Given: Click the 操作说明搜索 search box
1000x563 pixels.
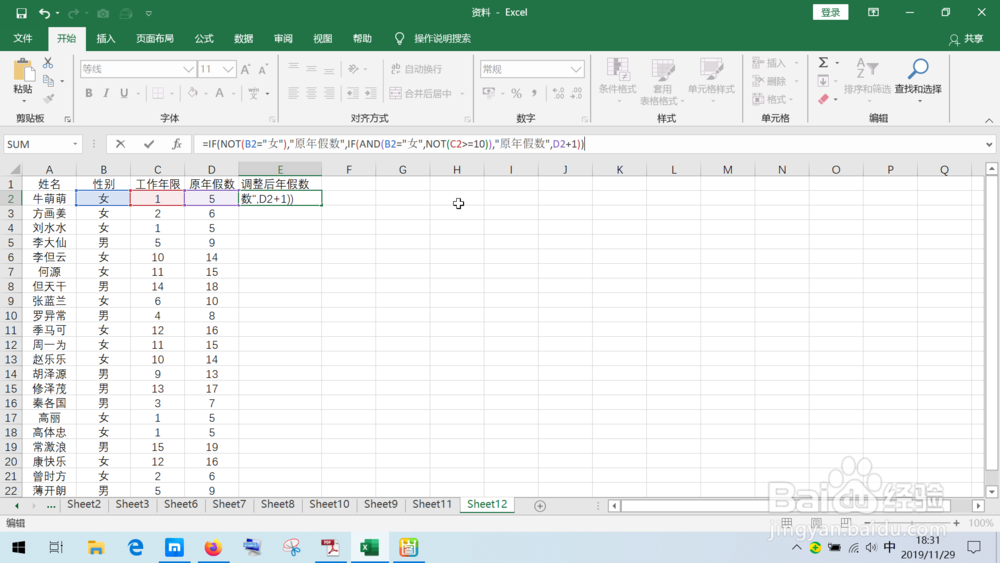Looking at the screenshot, I should click(x=442, y=38).
